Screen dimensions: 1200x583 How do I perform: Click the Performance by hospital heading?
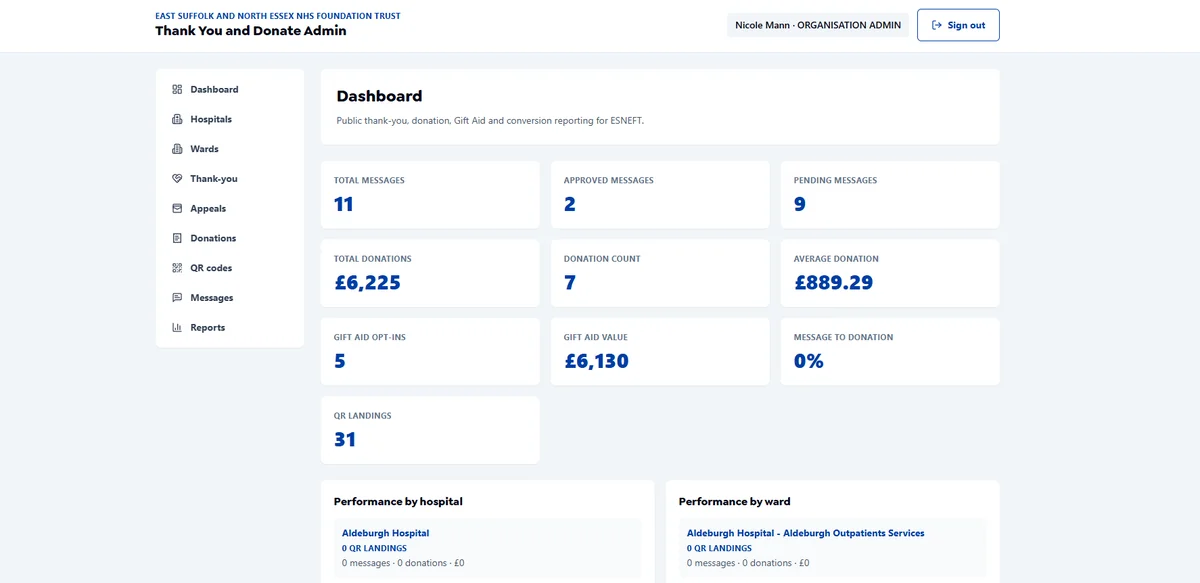398,502
